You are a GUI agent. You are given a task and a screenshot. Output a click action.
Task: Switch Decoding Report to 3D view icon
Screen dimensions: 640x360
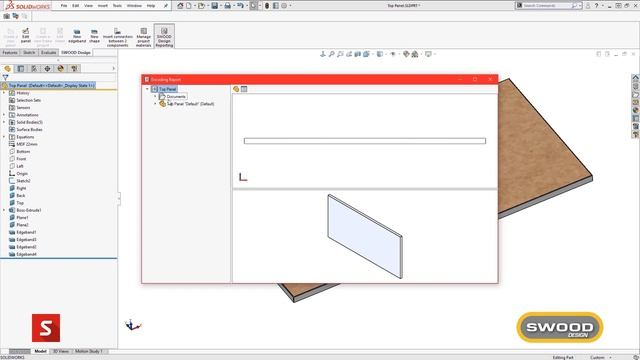pyautogui.click(x=236, y=89)
